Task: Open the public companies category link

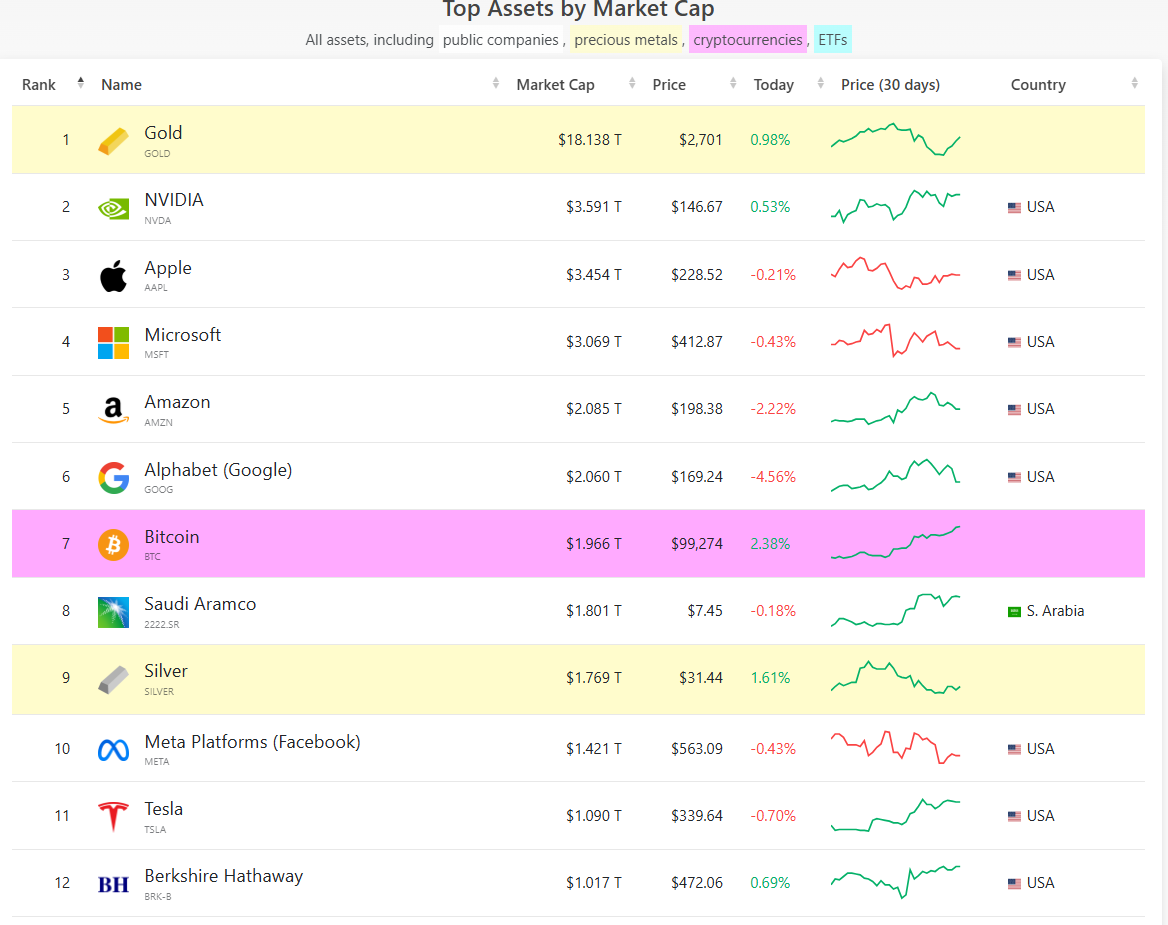Action: coord(501,39)
